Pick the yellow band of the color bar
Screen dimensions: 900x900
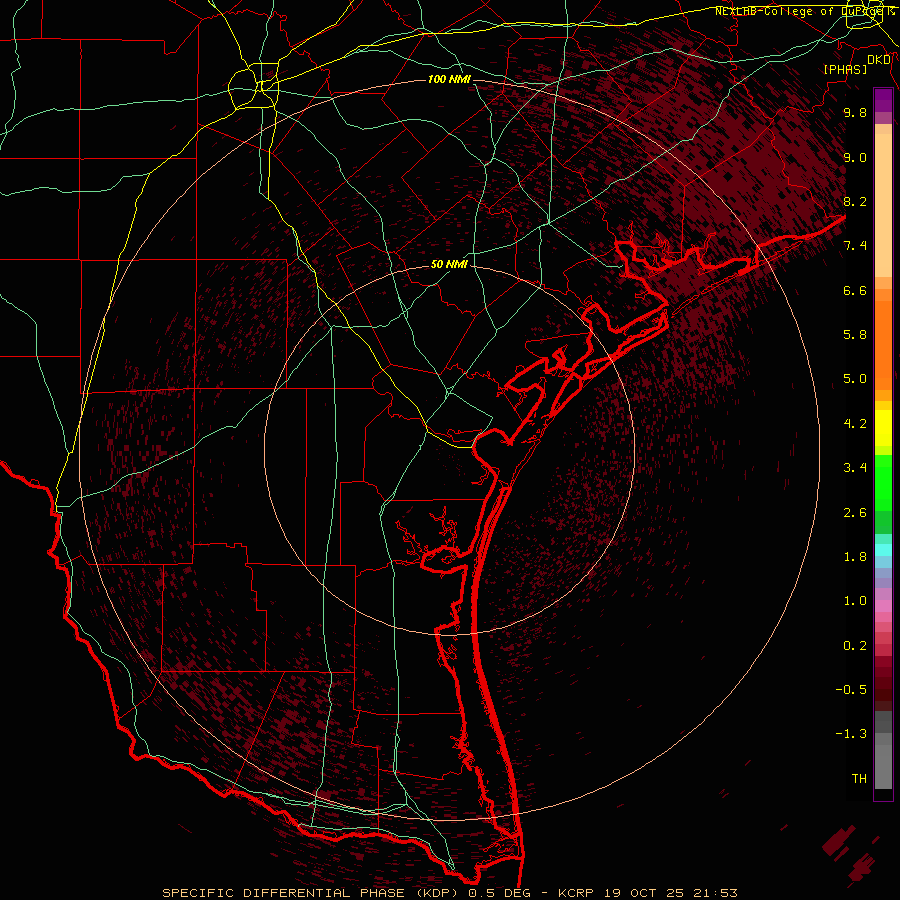click(883, 428)
